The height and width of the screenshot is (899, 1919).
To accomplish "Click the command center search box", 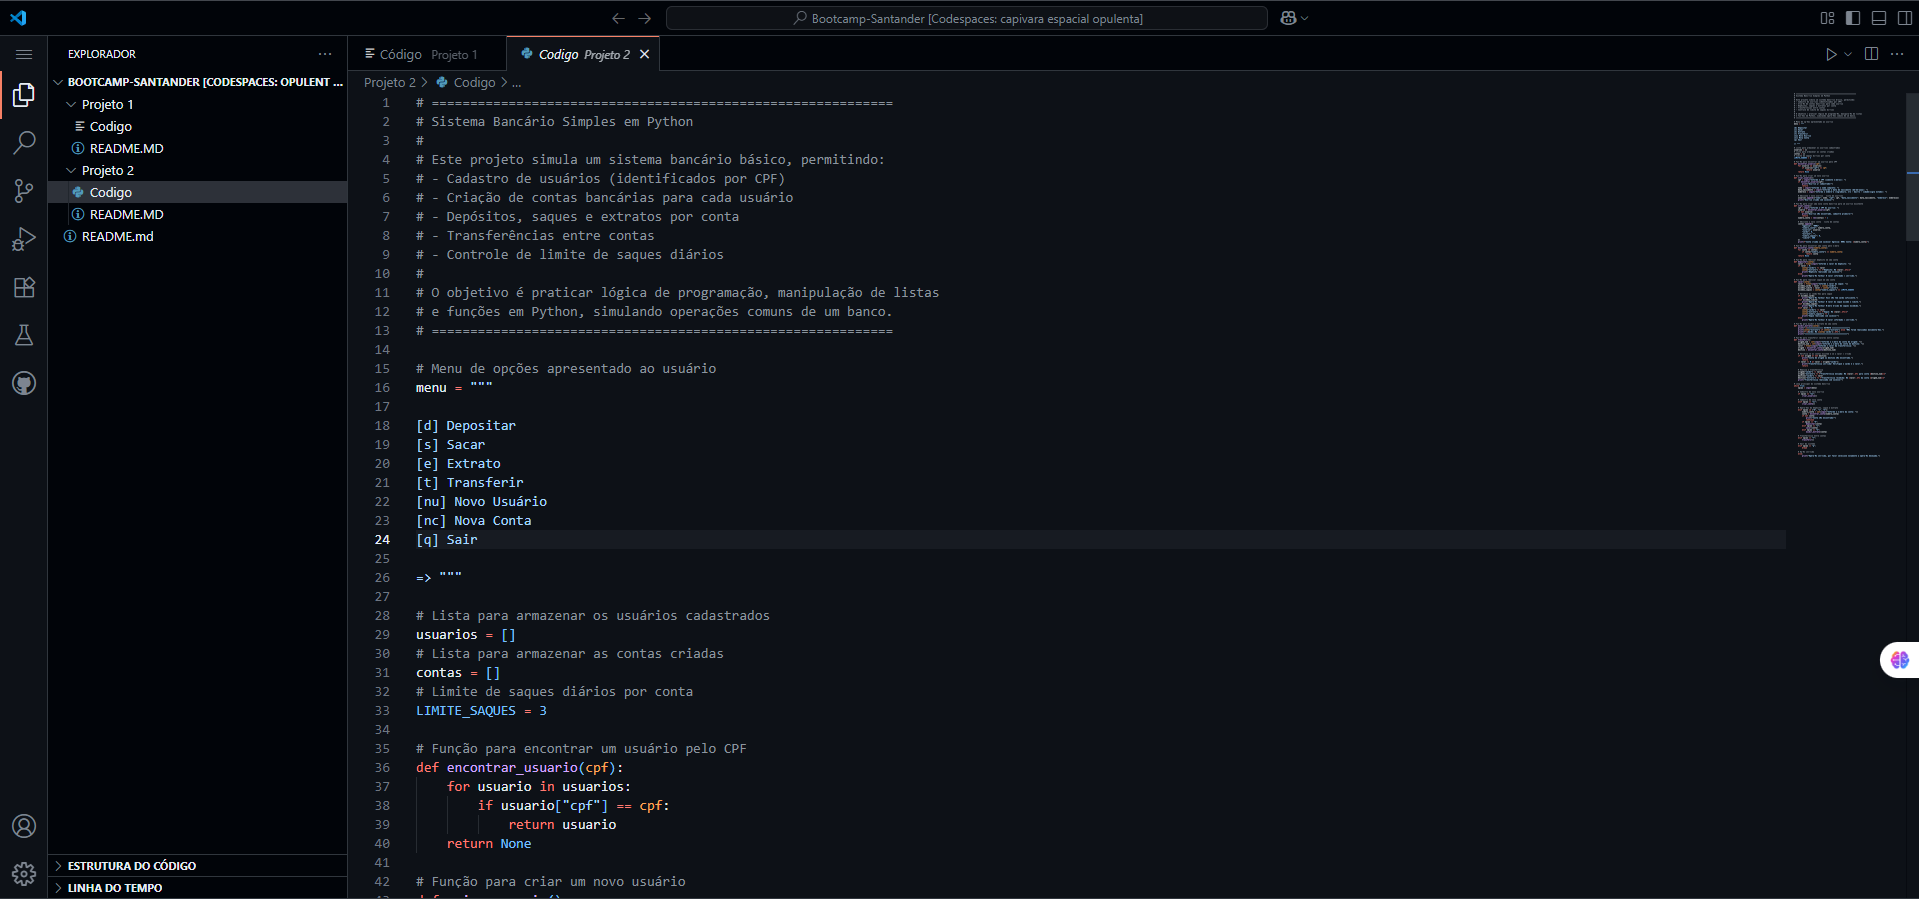I will point(966,18).
